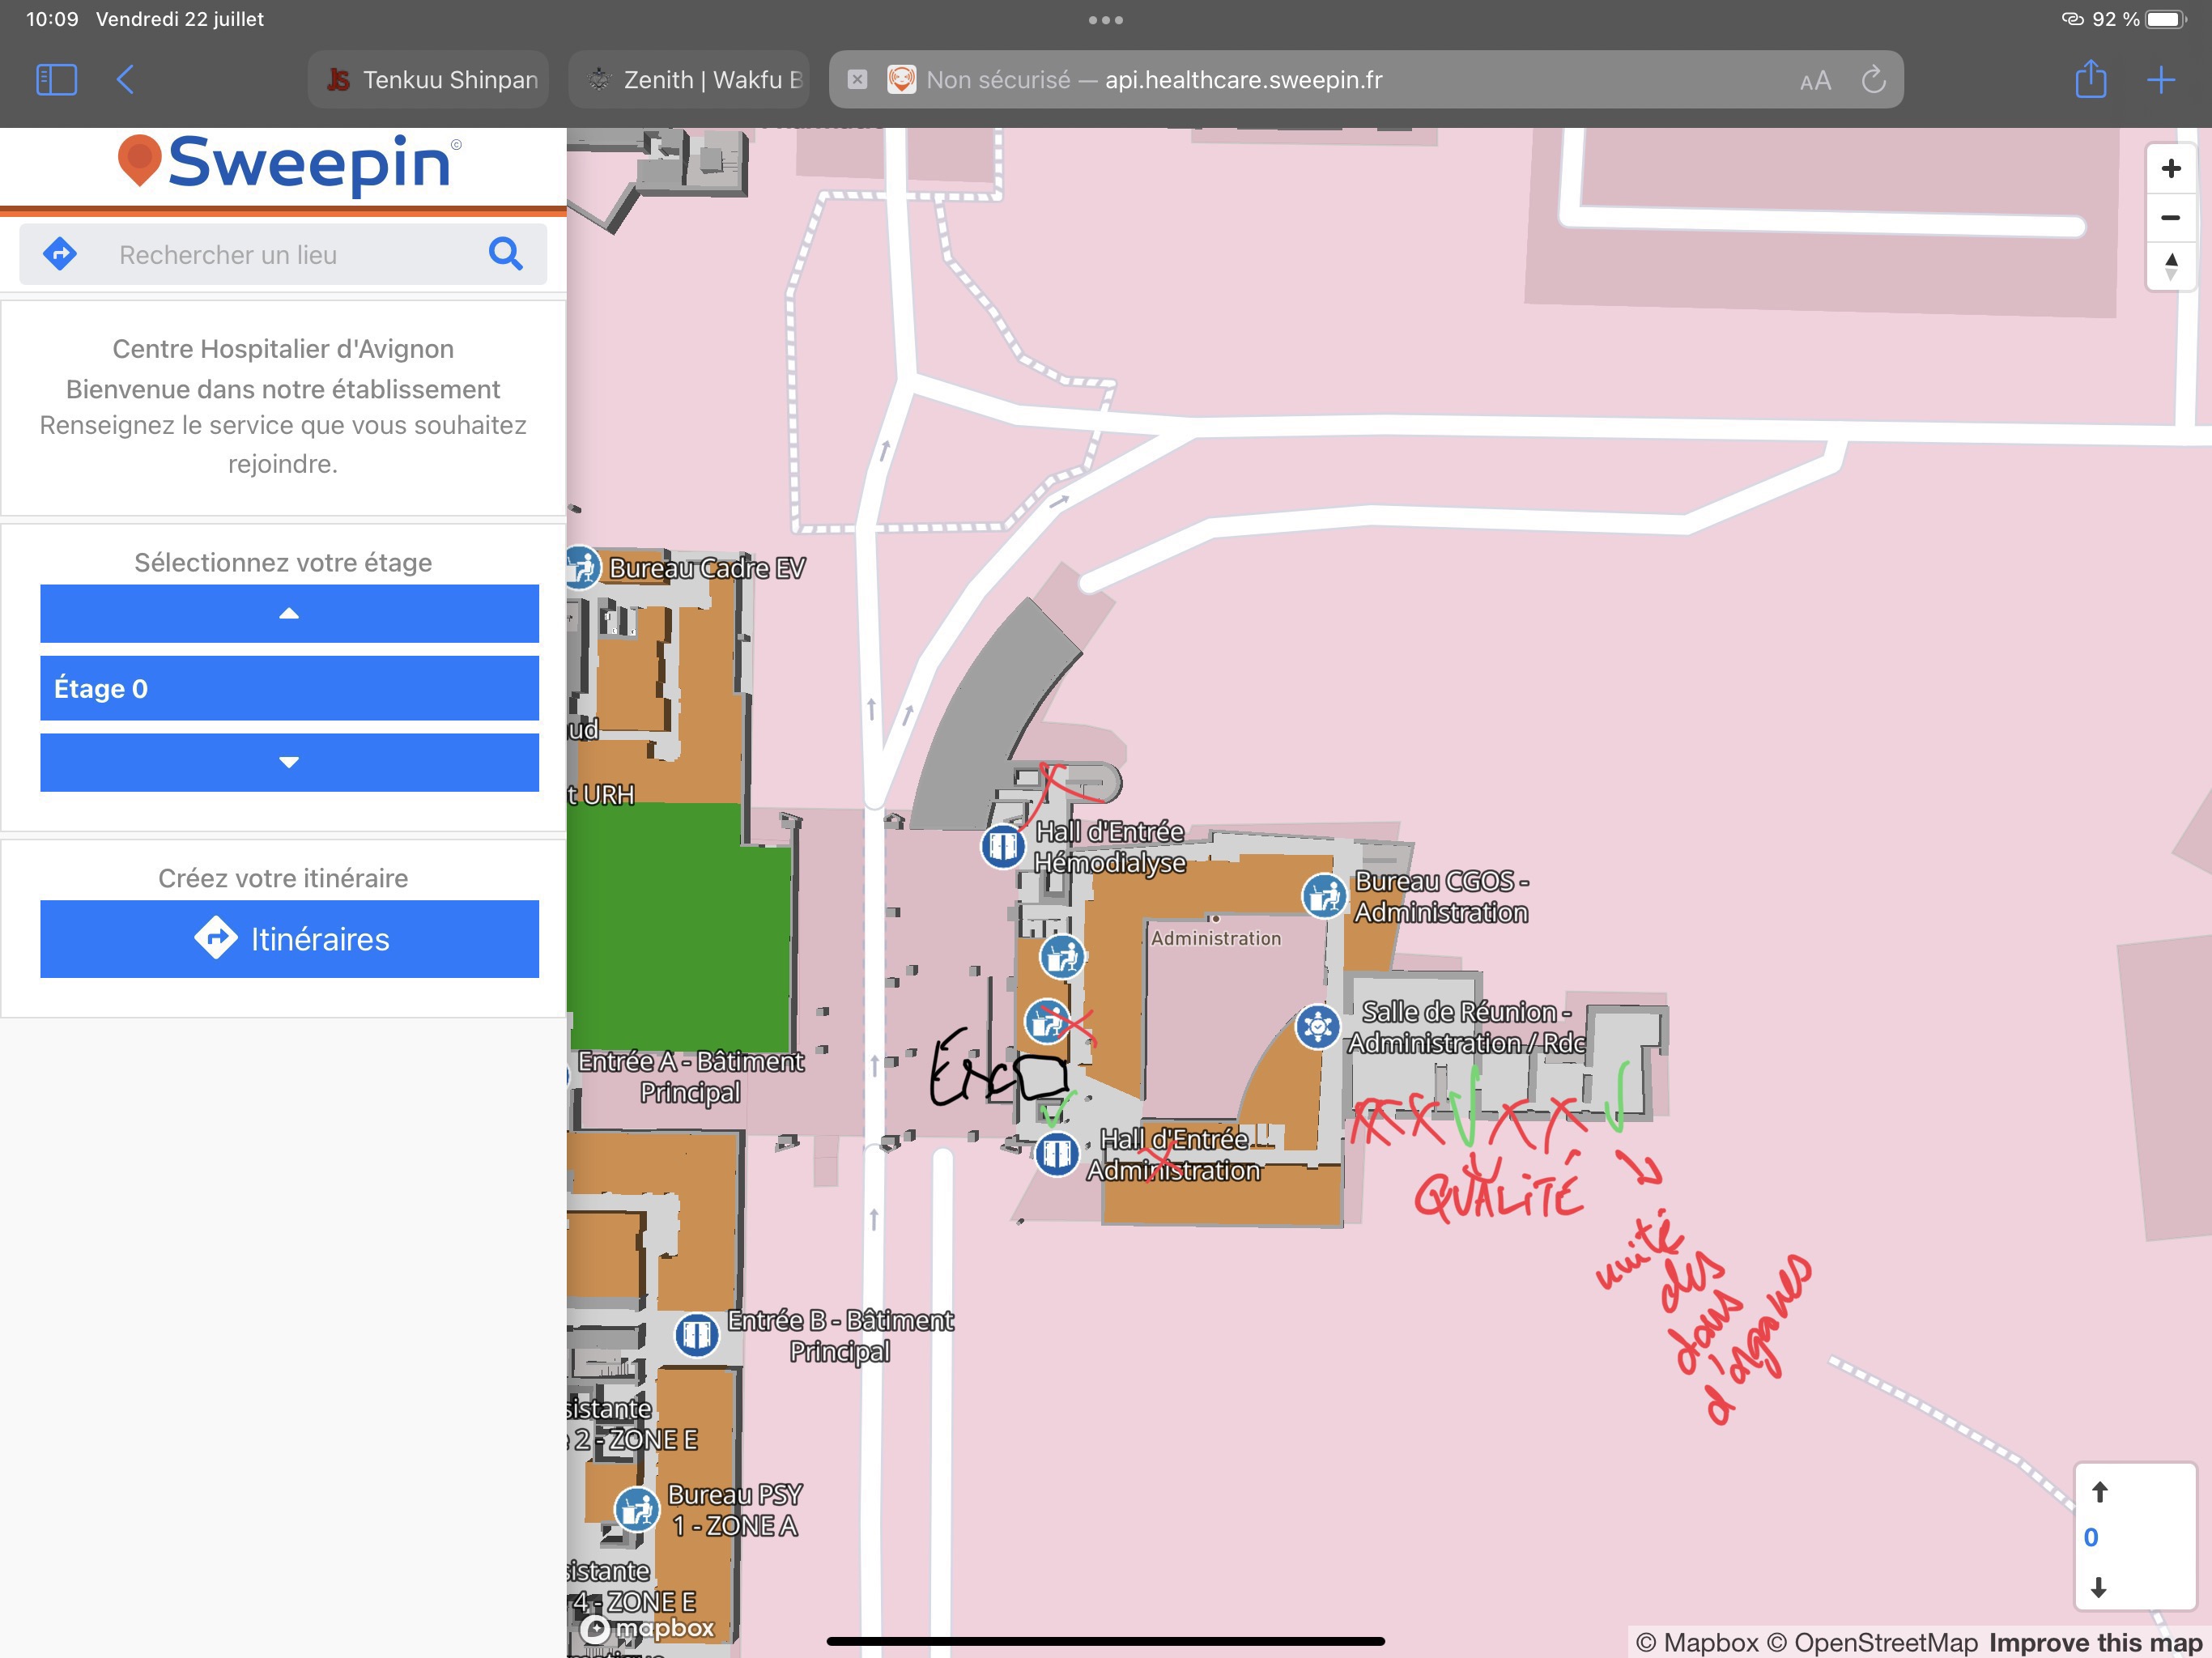Tap the Bureau CGOS Administration marker icon
2212x1658 pixels.
(x=1324, y=895)
